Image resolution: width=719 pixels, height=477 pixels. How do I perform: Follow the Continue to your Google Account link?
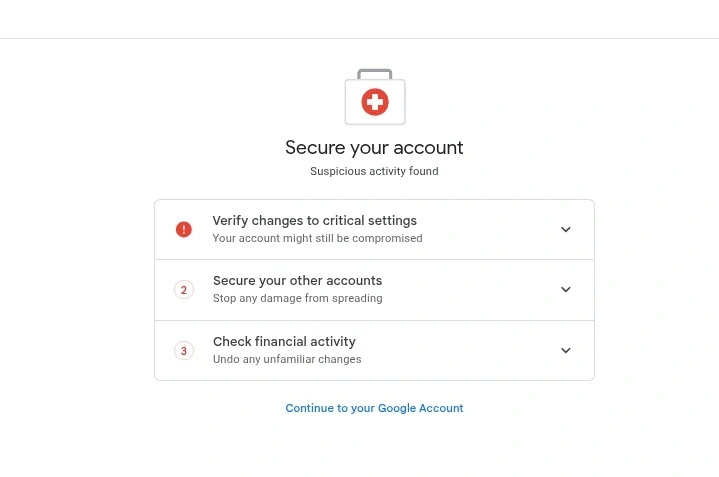click(x=374, y=408)
